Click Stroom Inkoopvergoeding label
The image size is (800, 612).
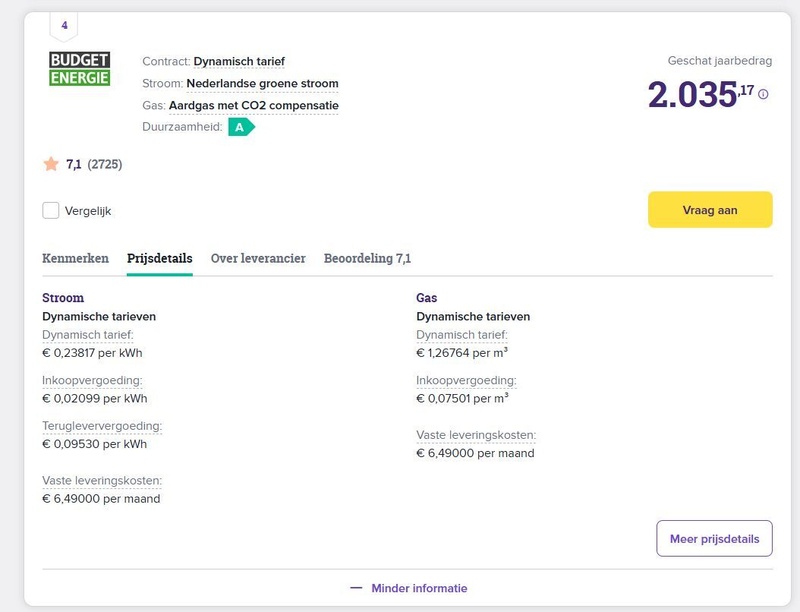pyautogui.click(x=92, y=380)
